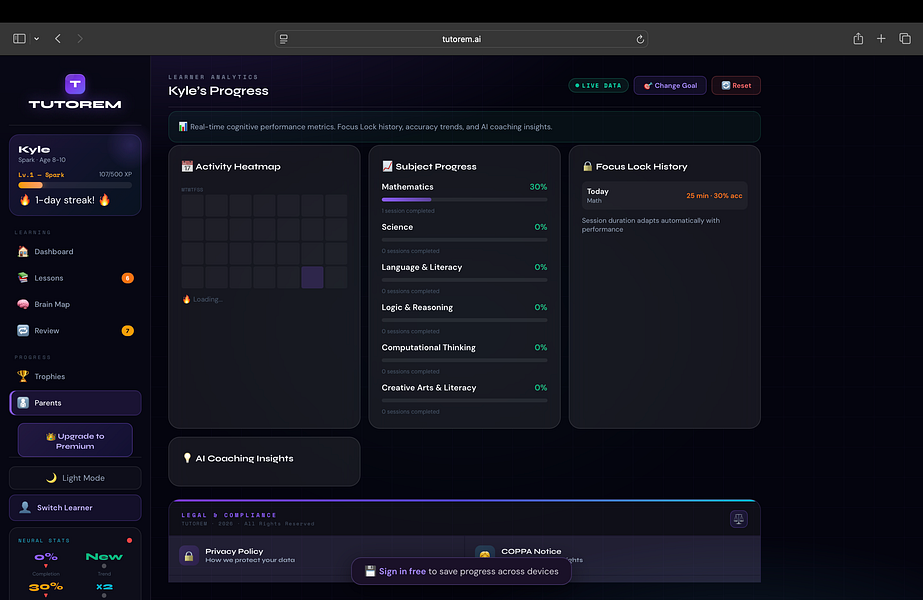Viewport: 923px width, 600px height.
Task: Click the browser sidebar toggle icon
Action: click(19, 38)
